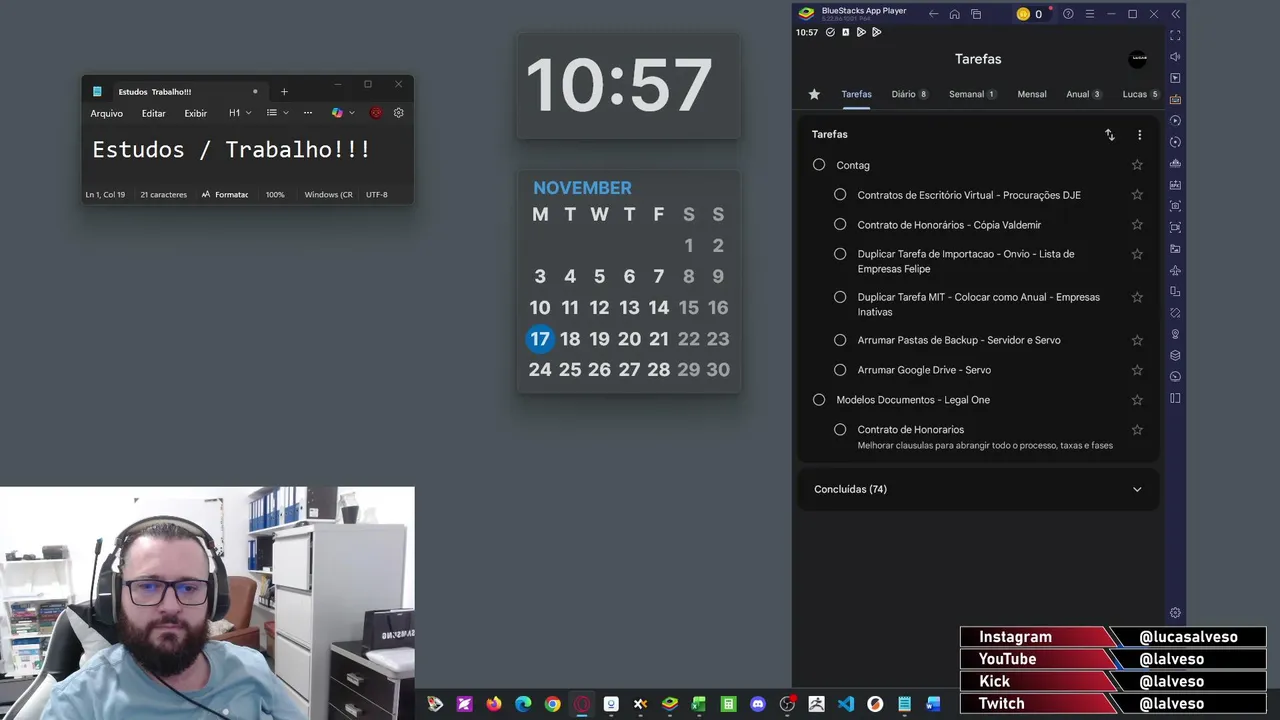Open Visual Studio Code from the taskbar
Screen dimensions: 1280x720
pos(846,704)
